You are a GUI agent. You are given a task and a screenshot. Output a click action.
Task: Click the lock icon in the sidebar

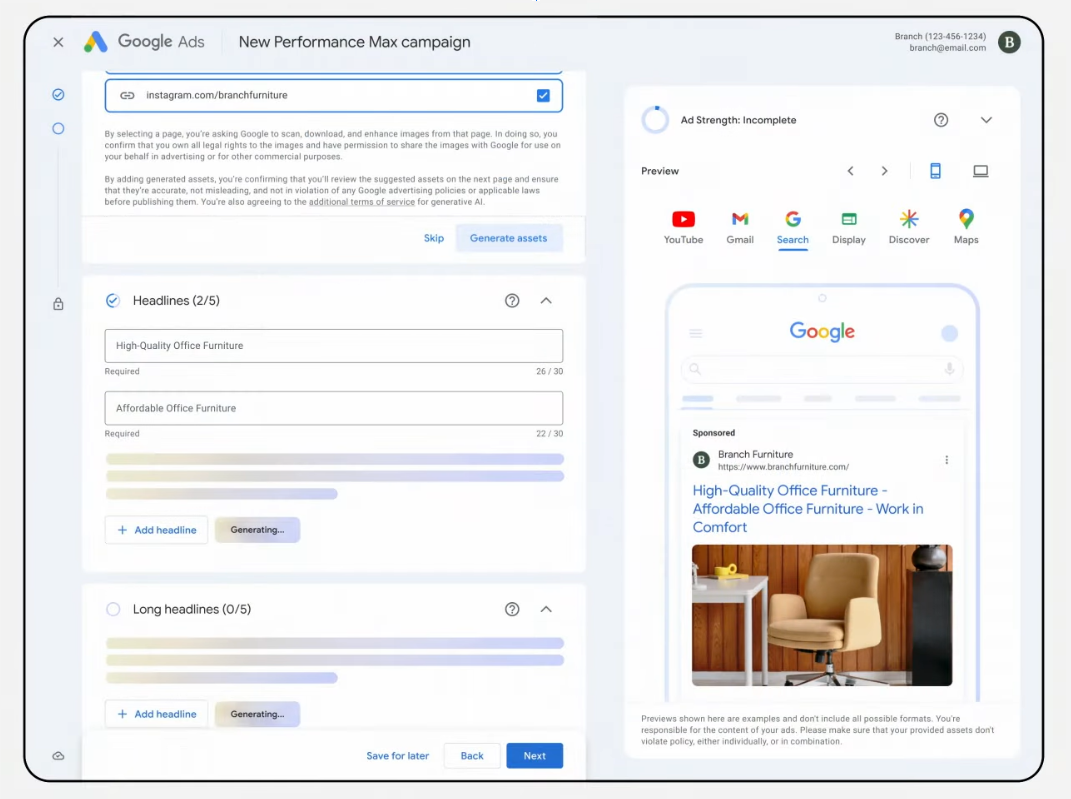(59, 304)
